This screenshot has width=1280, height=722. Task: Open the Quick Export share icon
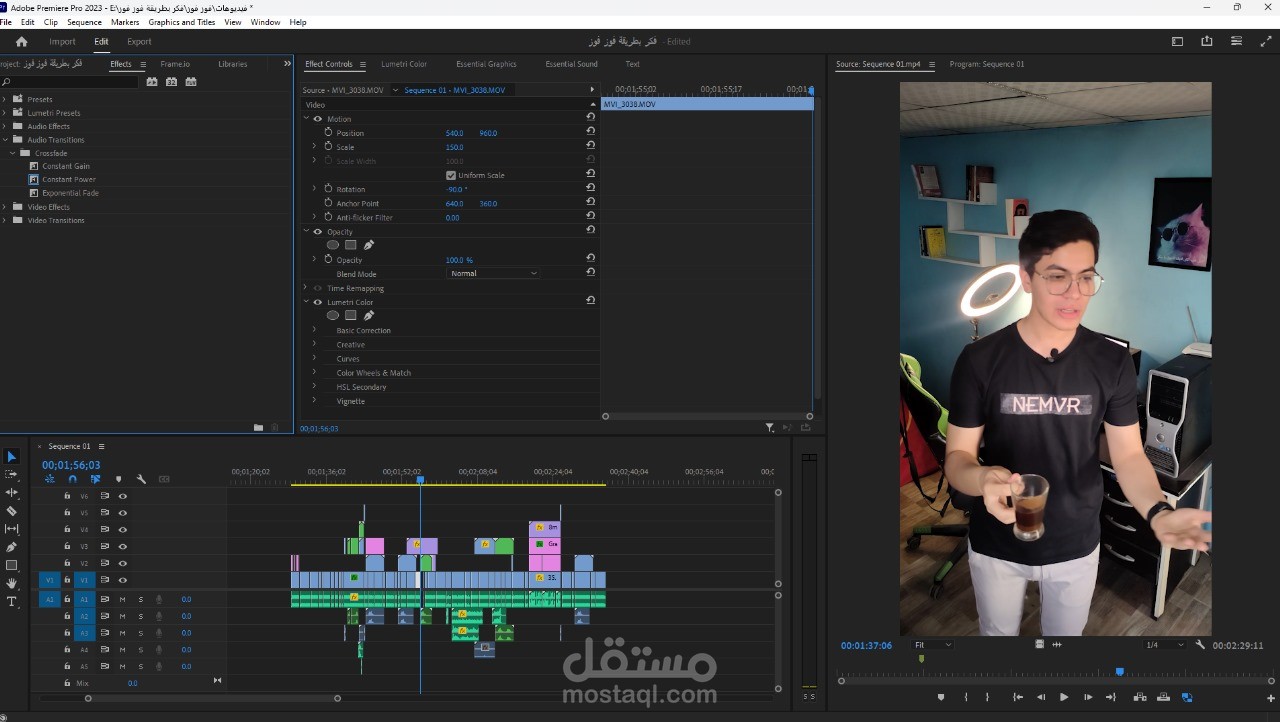1207,41
